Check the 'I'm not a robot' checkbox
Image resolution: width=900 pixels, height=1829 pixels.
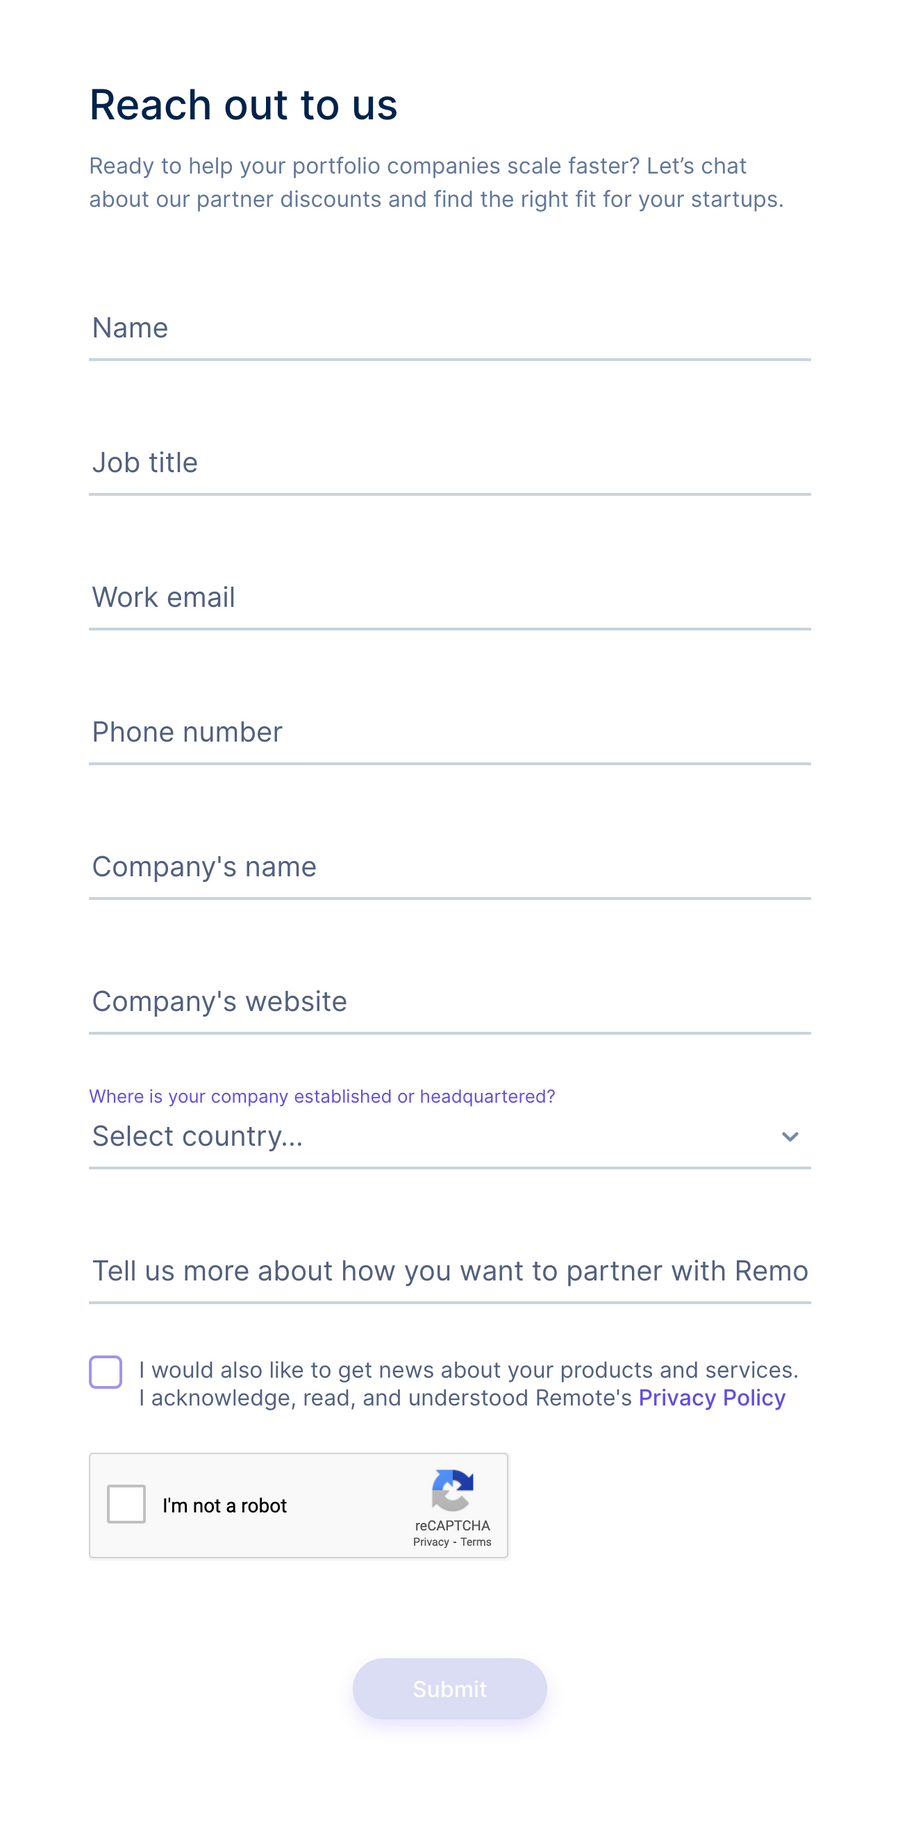tap(126, 1503)
